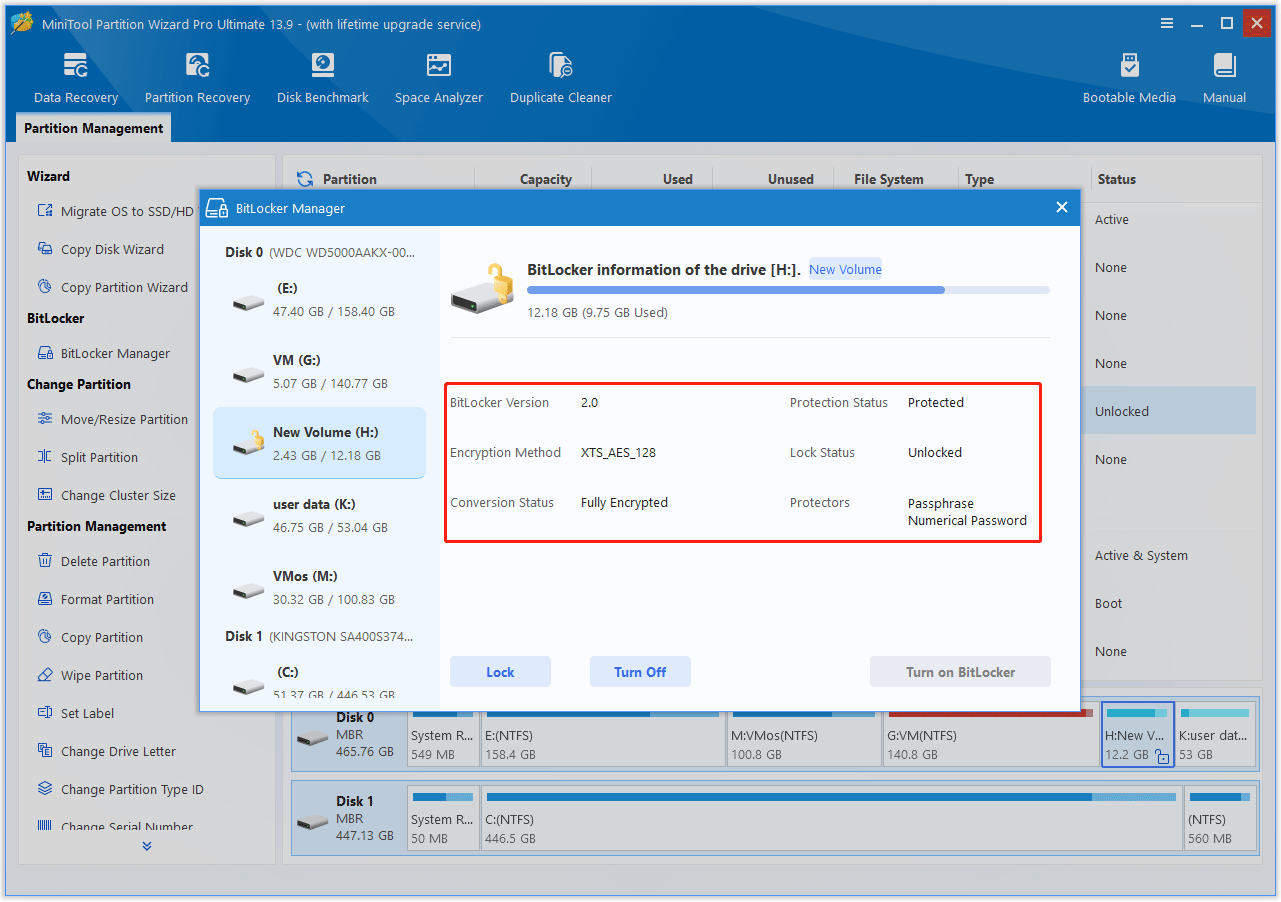
Task: Open Data Recovery tool
Action: pos(76,79)
